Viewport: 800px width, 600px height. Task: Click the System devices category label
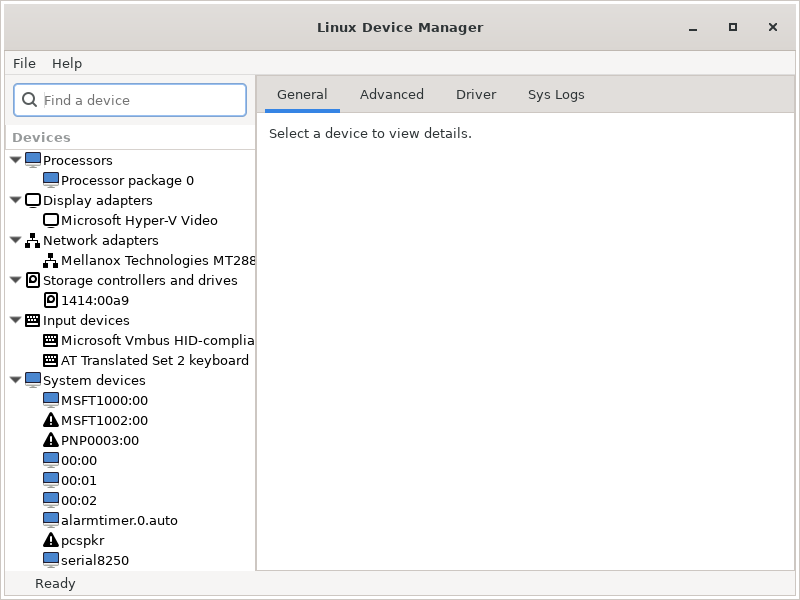tap(94, 380)
